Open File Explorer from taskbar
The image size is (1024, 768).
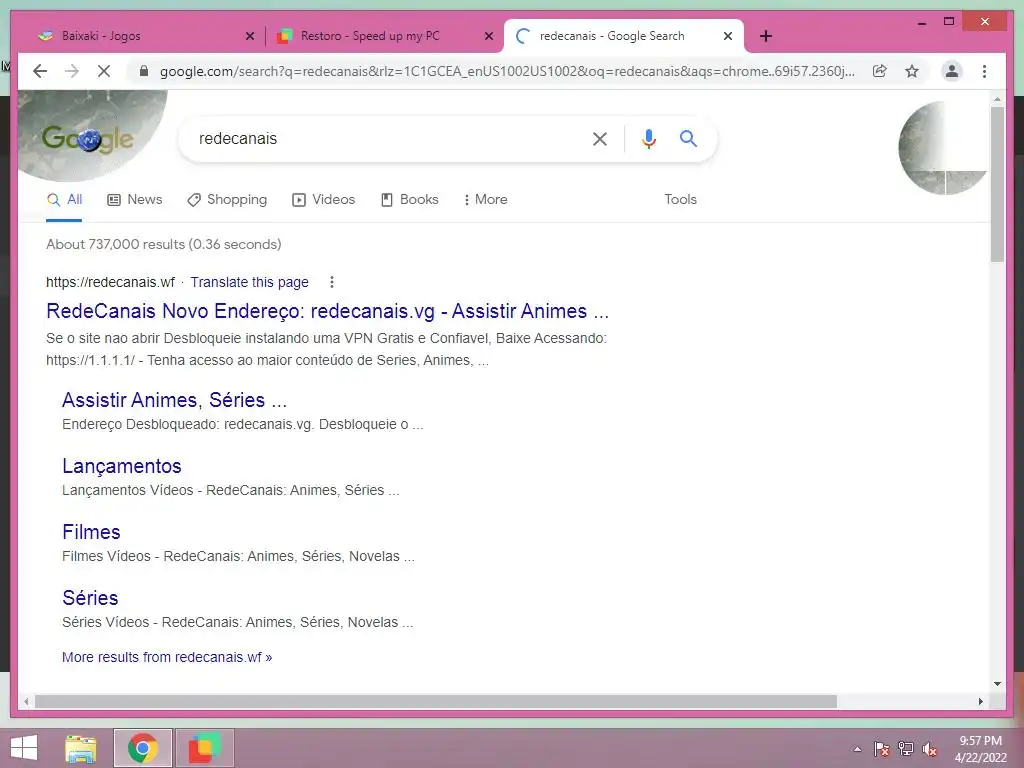click(81, 748)
